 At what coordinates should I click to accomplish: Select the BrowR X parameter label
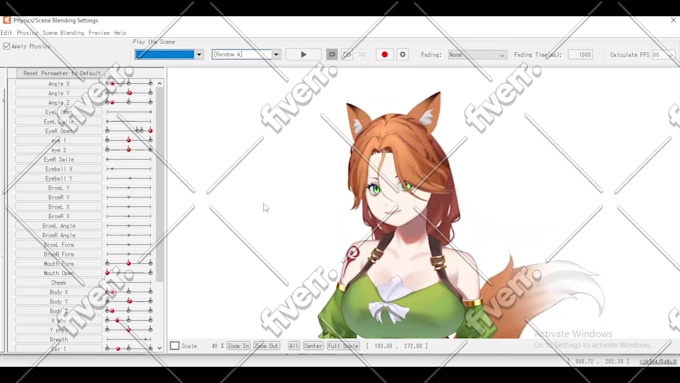(x=59, y=216)
